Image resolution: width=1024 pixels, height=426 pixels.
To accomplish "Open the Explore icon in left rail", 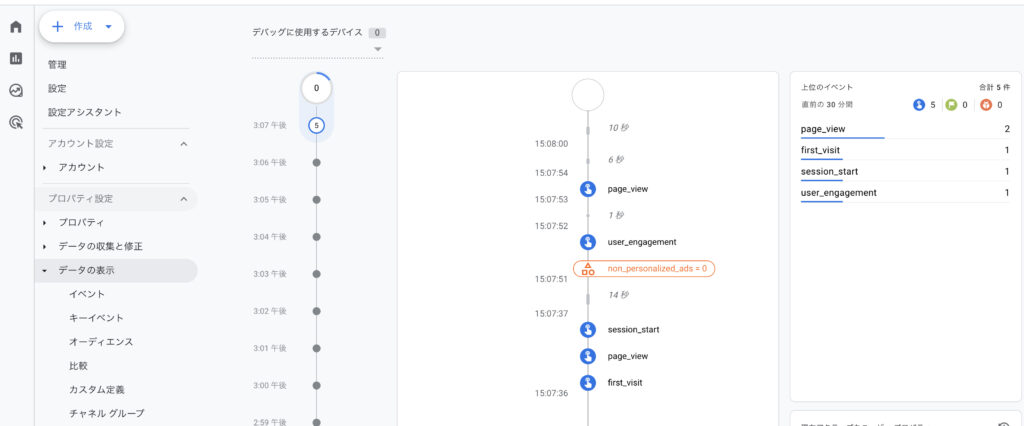I will 16,90.
